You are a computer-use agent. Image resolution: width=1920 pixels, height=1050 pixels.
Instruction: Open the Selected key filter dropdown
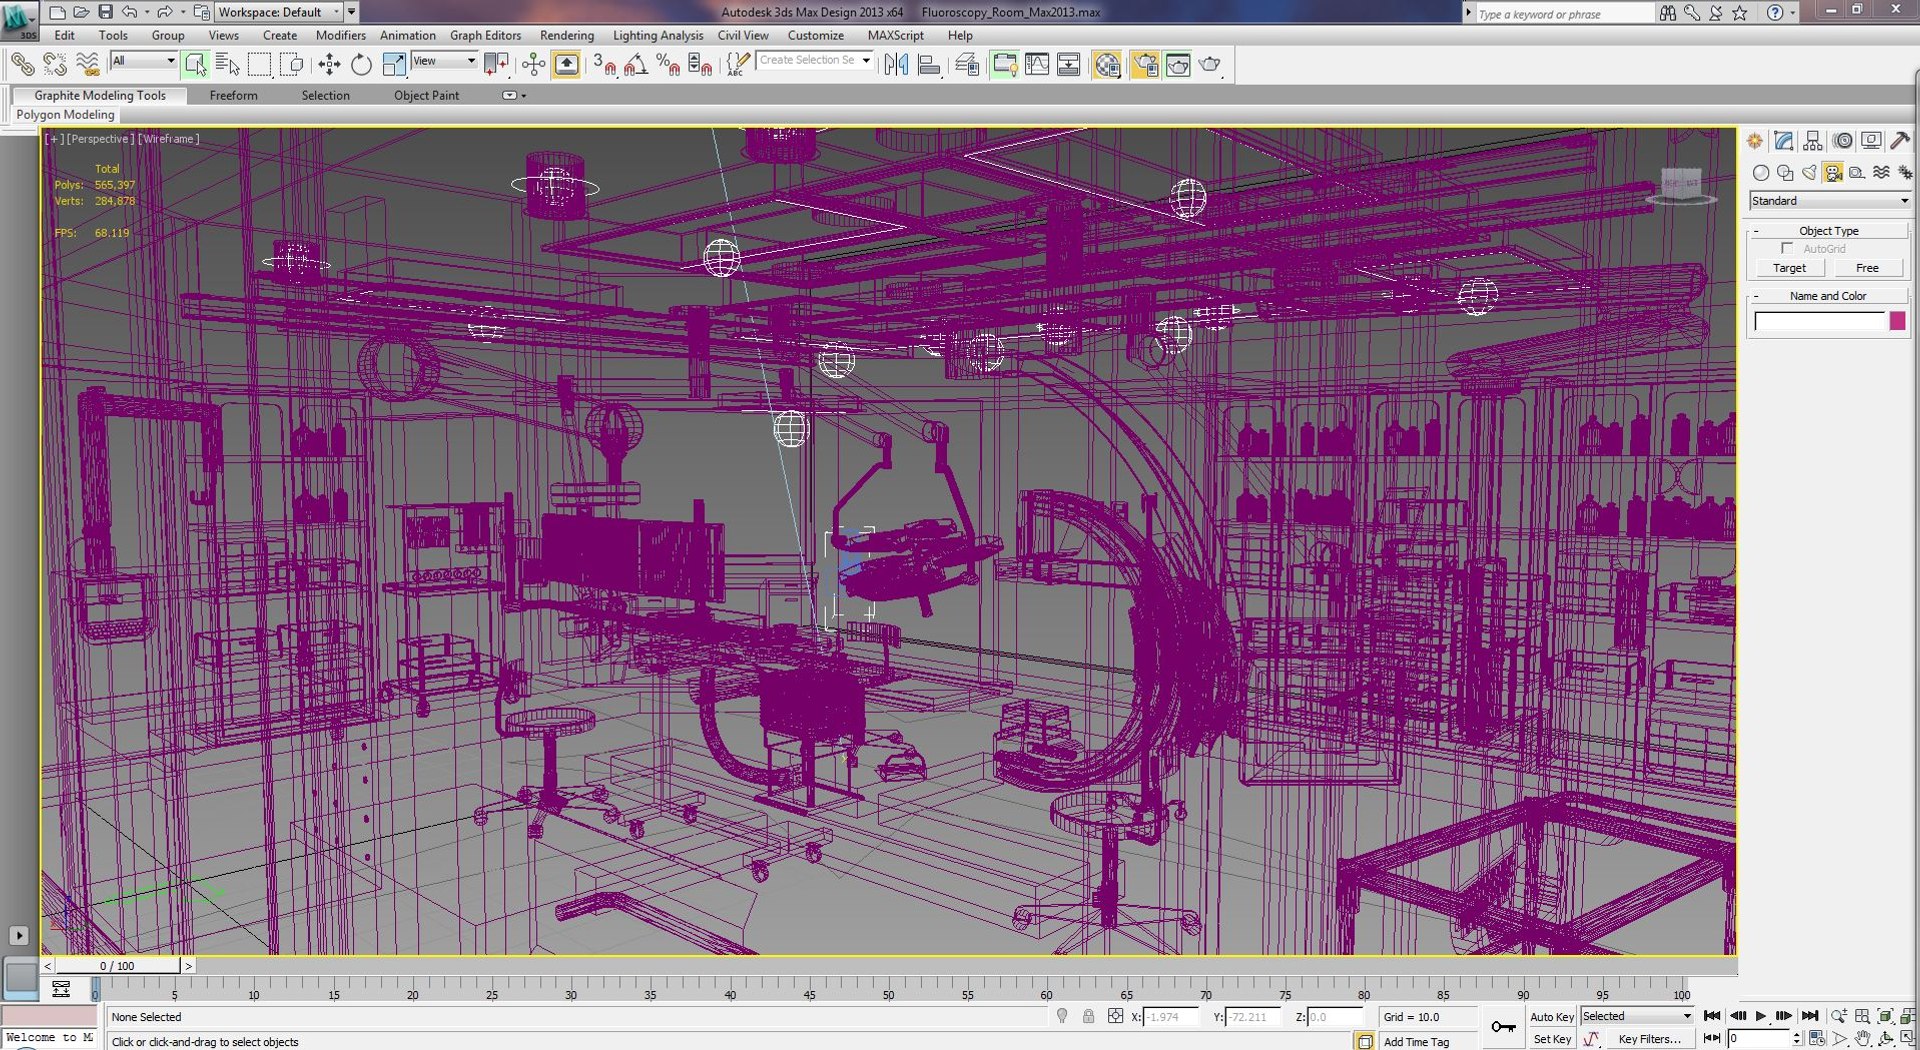tap(1637, 1016)
